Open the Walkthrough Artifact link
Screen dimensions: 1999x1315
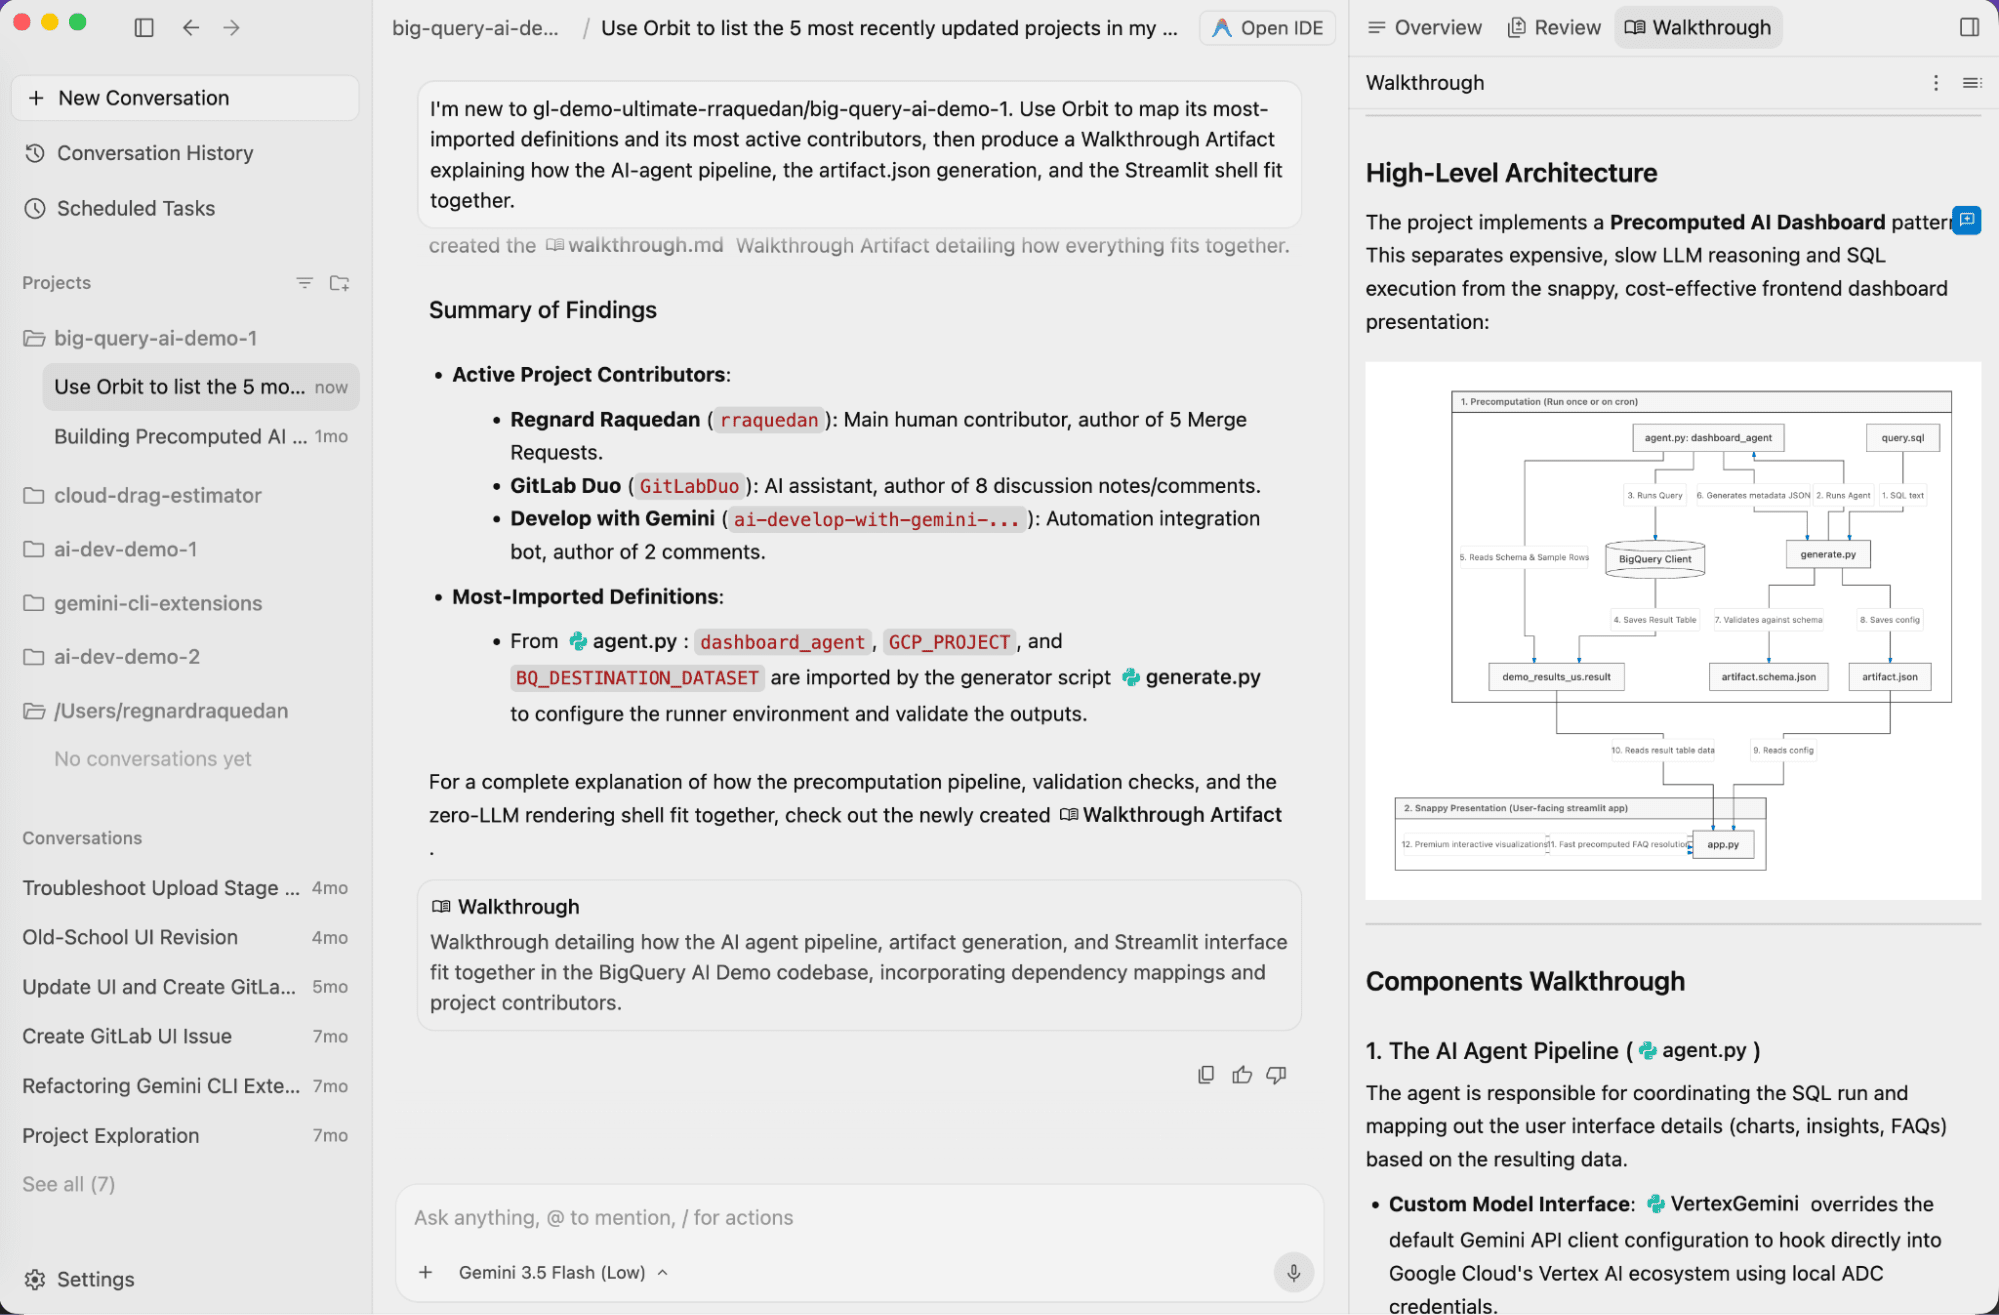pos(1170,814)
